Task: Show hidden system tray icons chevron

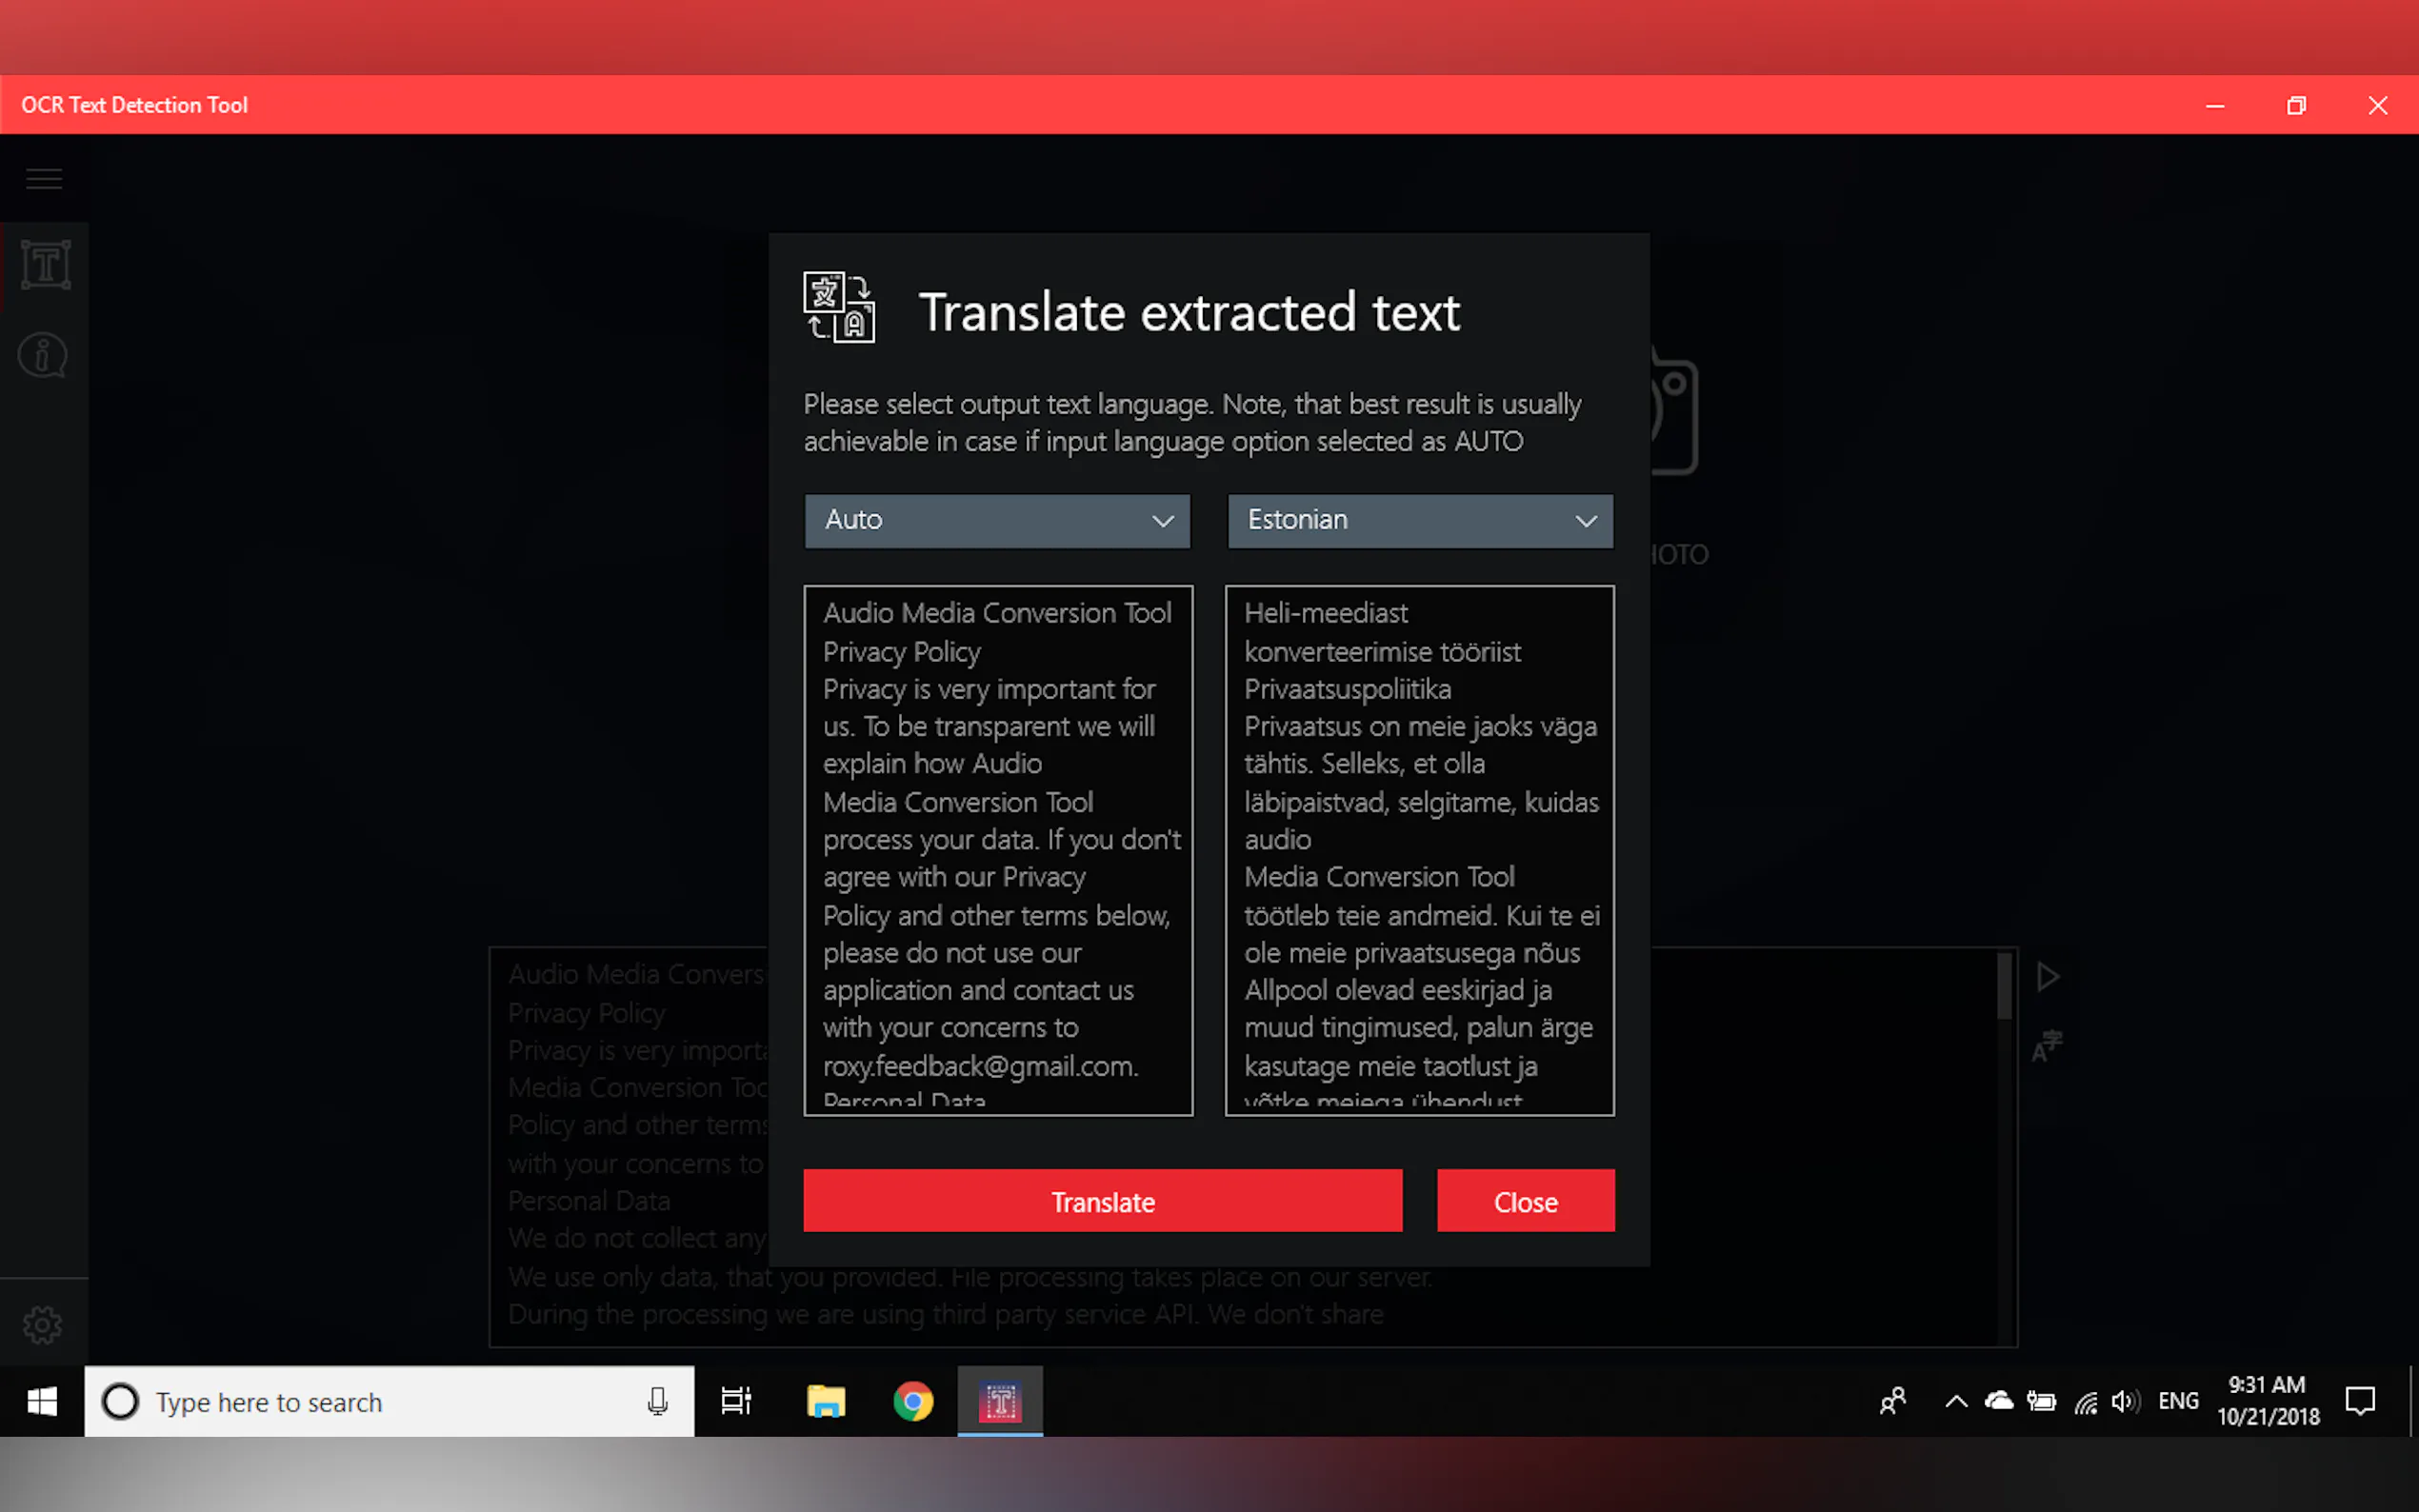Action: [1955, 1402]
